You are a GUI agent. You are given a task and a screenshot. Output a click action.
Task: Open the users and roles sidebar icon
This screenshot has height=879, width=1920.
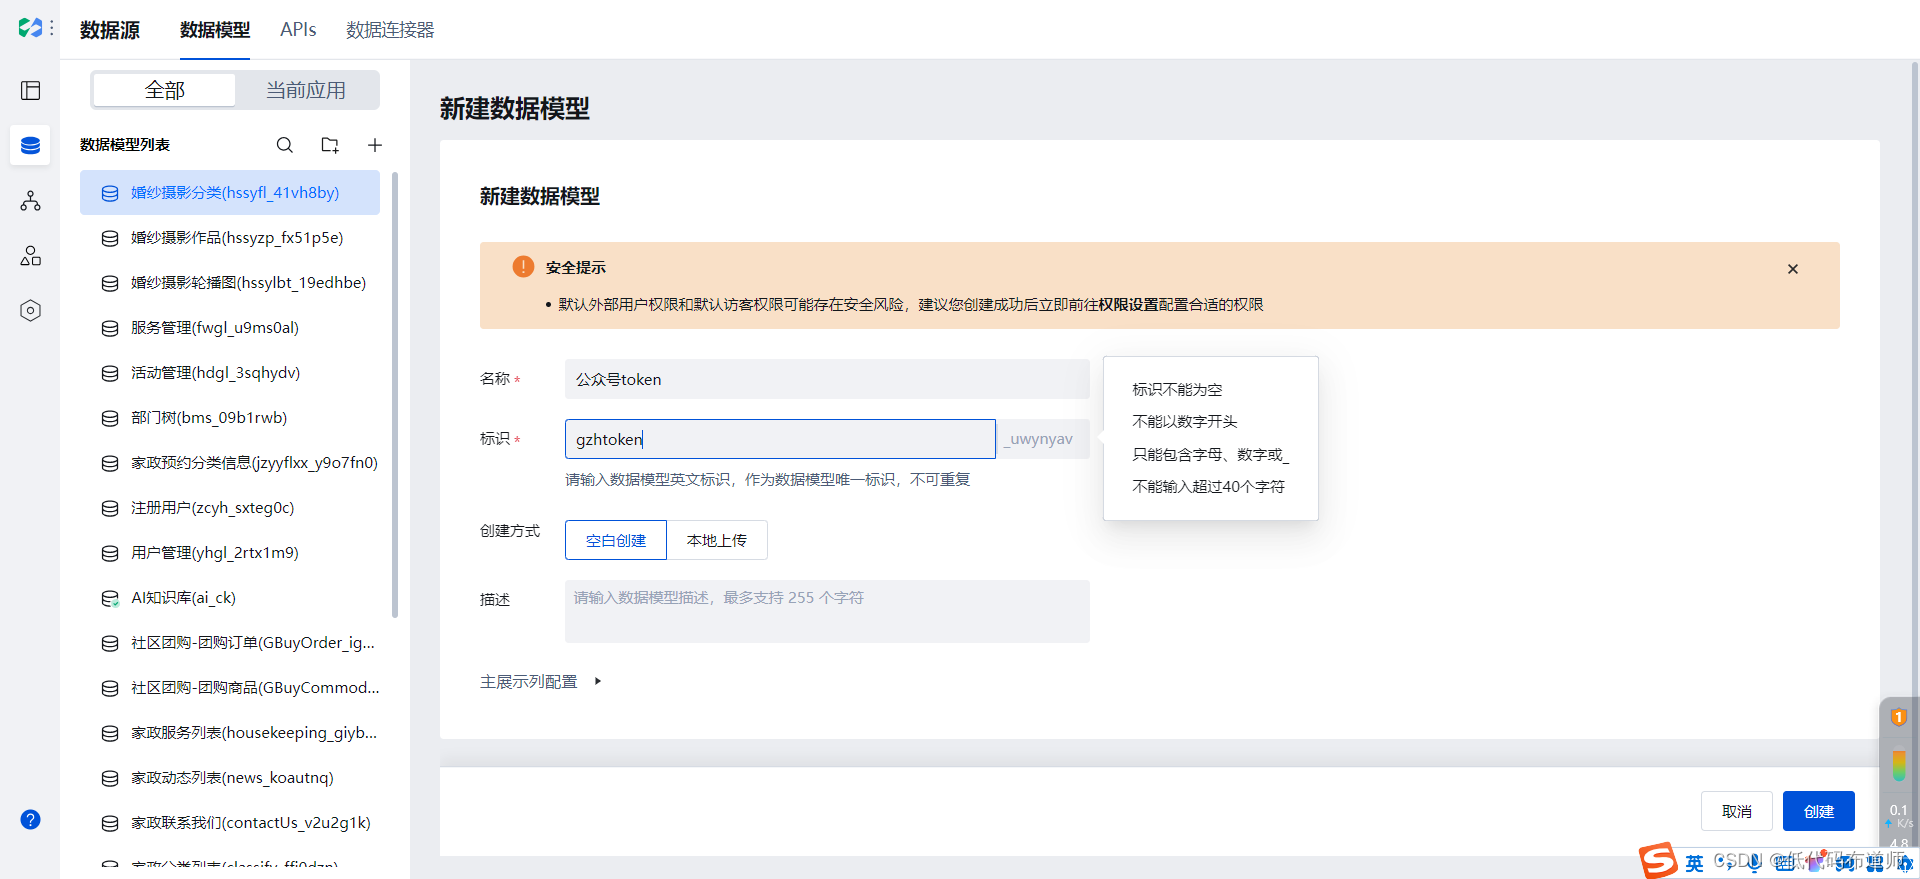click(31, 256)
